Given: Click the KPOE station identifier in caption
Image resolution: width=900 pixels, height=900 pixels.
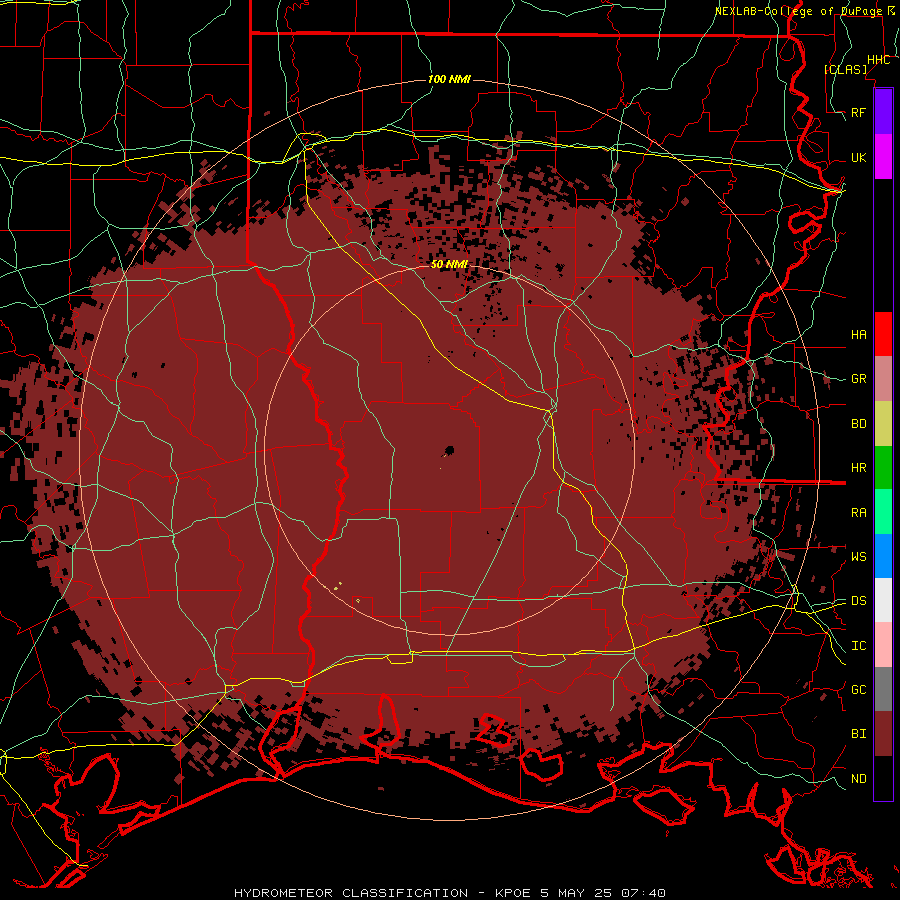Looking at the screenshot, I should pos(515,893).
